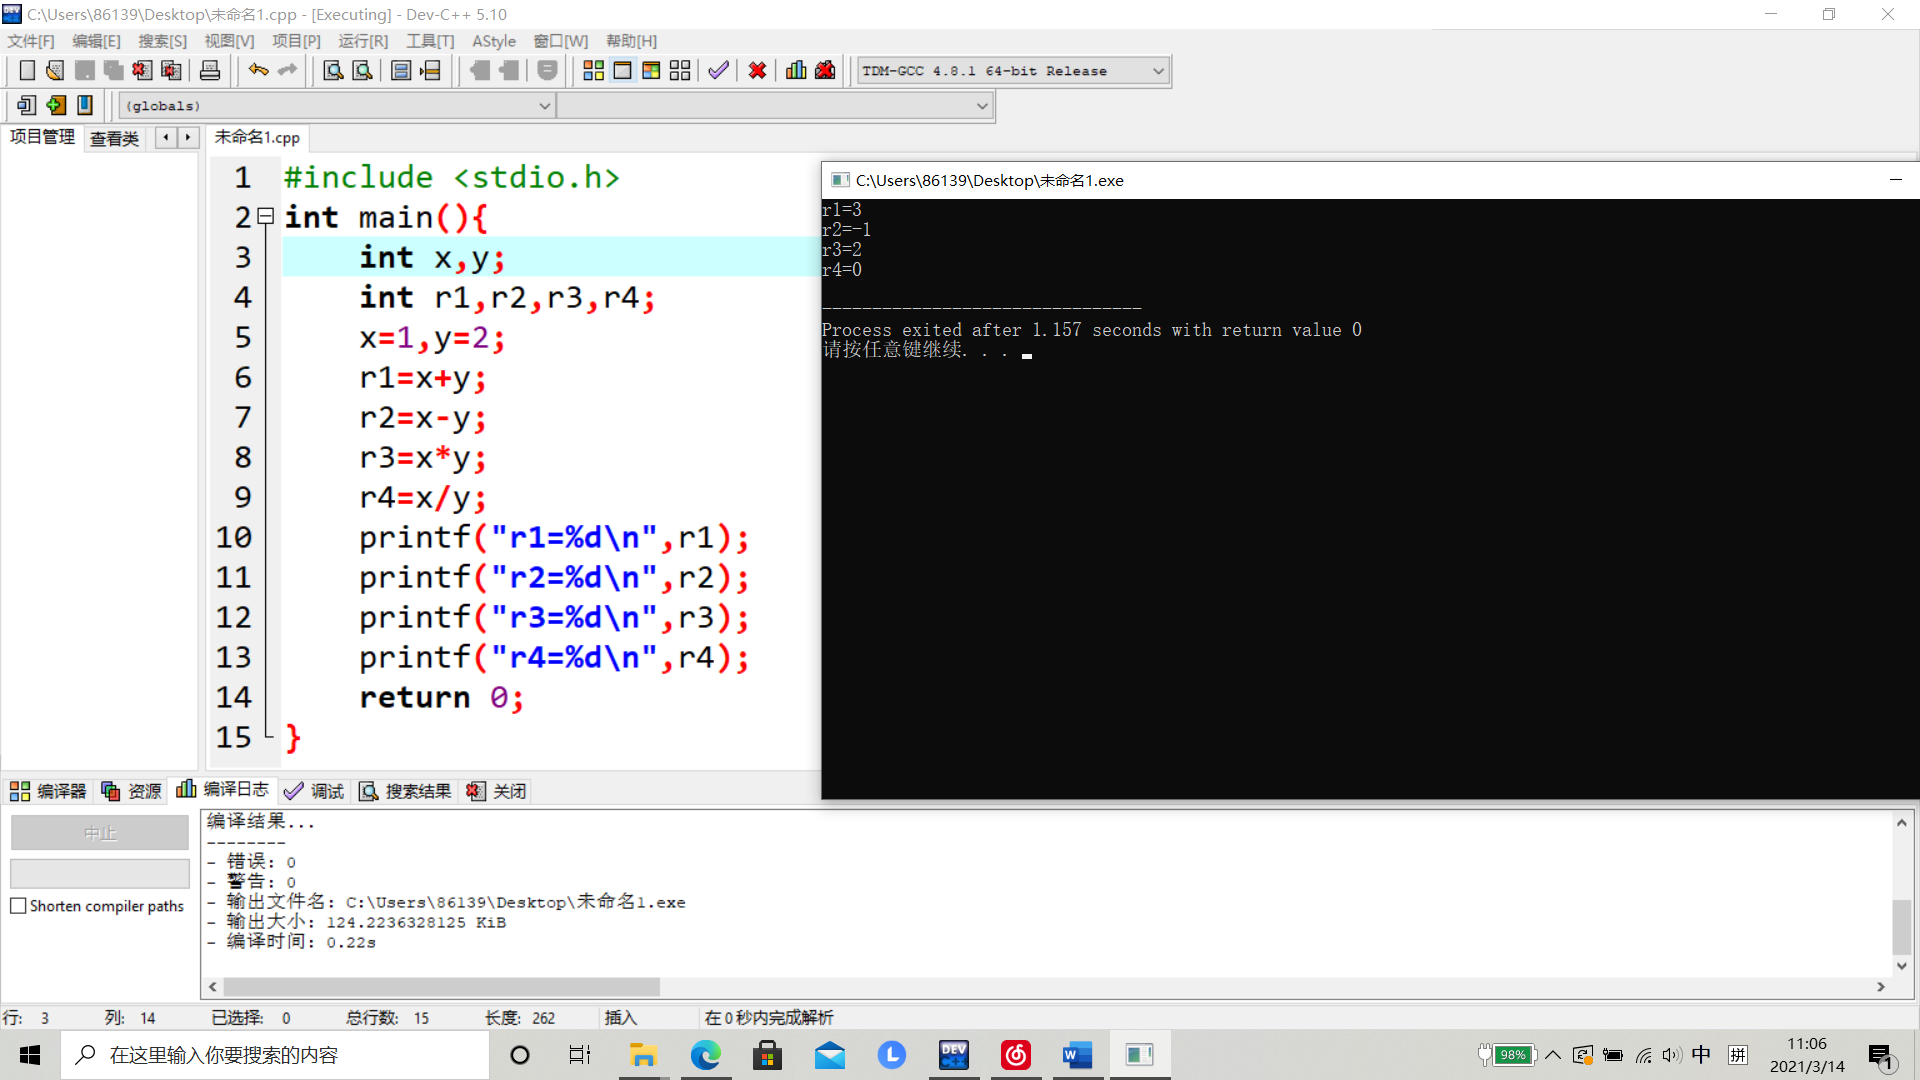Click the Insert bookmark icon with green plus
This screenshot has width=1920, height=1080.
(56, 105)
